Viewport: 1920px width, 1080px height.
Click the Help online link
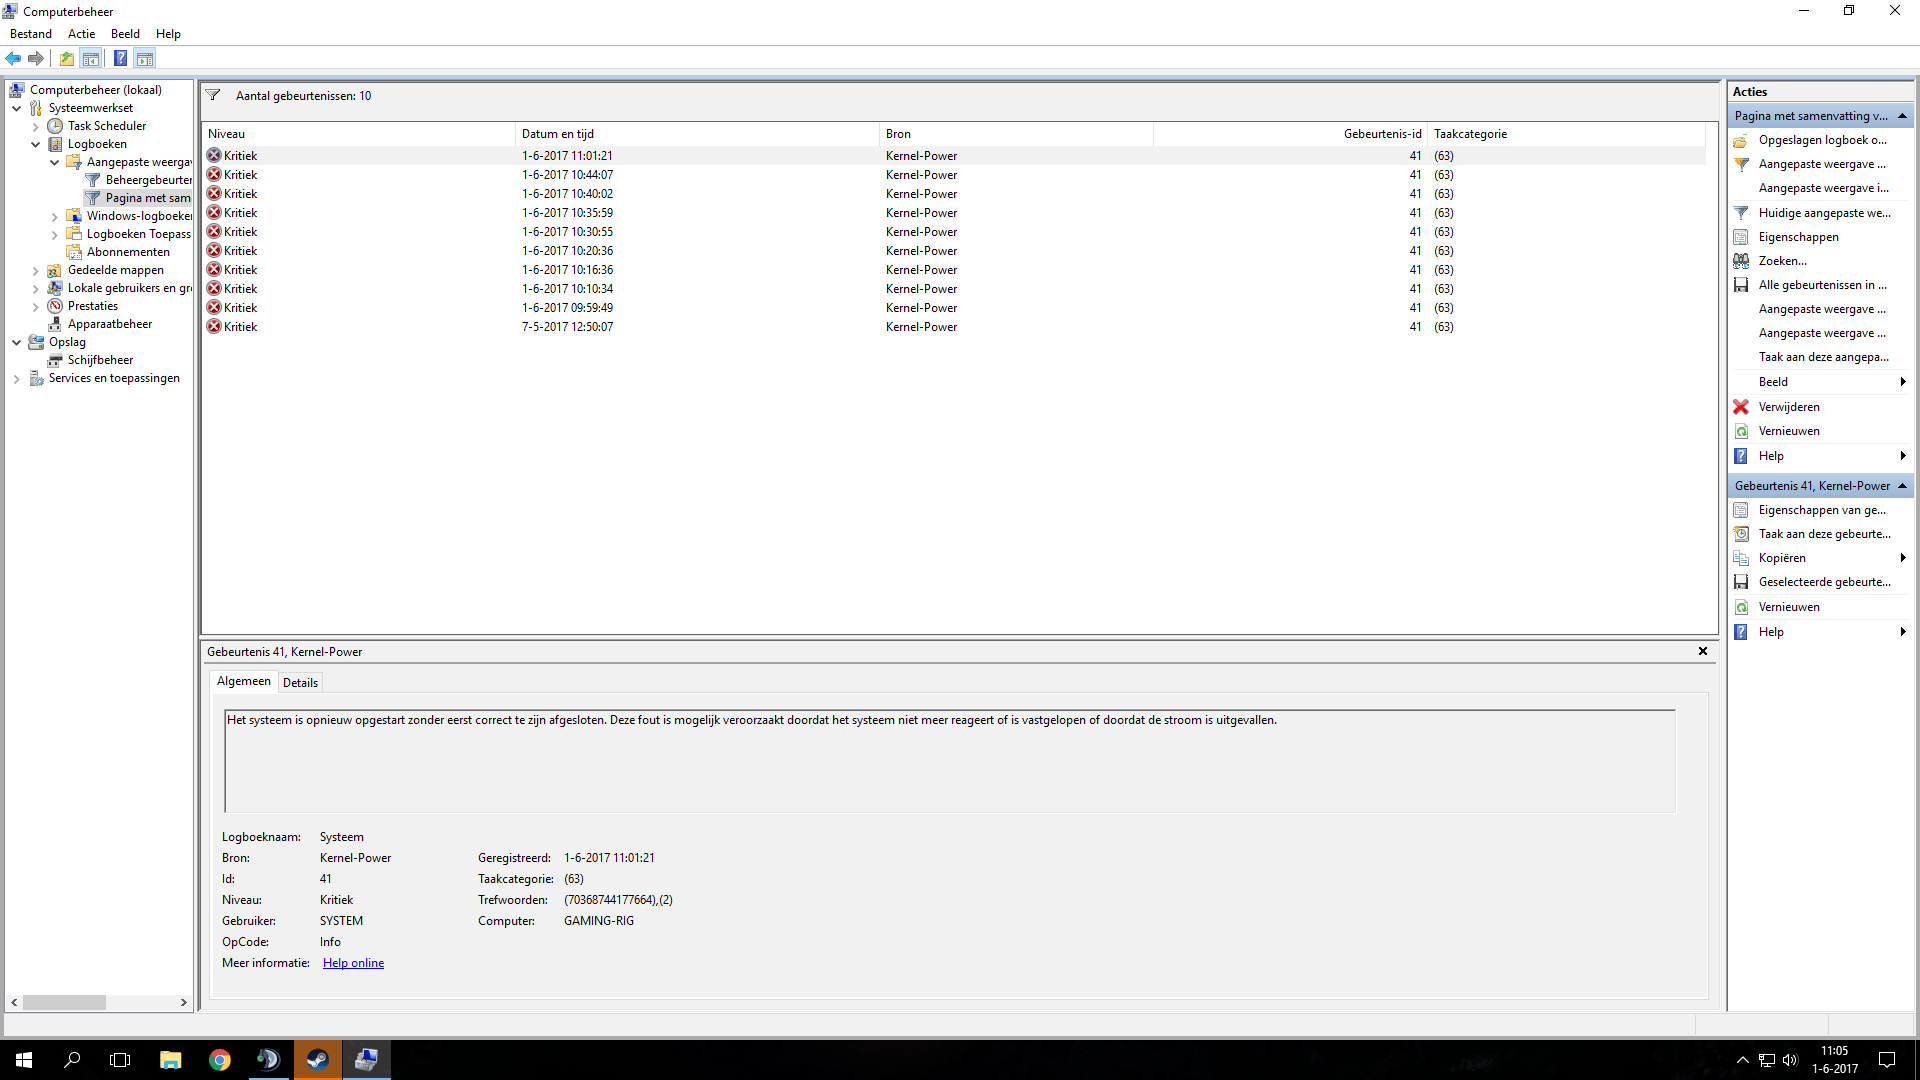[x=353, y=963]
